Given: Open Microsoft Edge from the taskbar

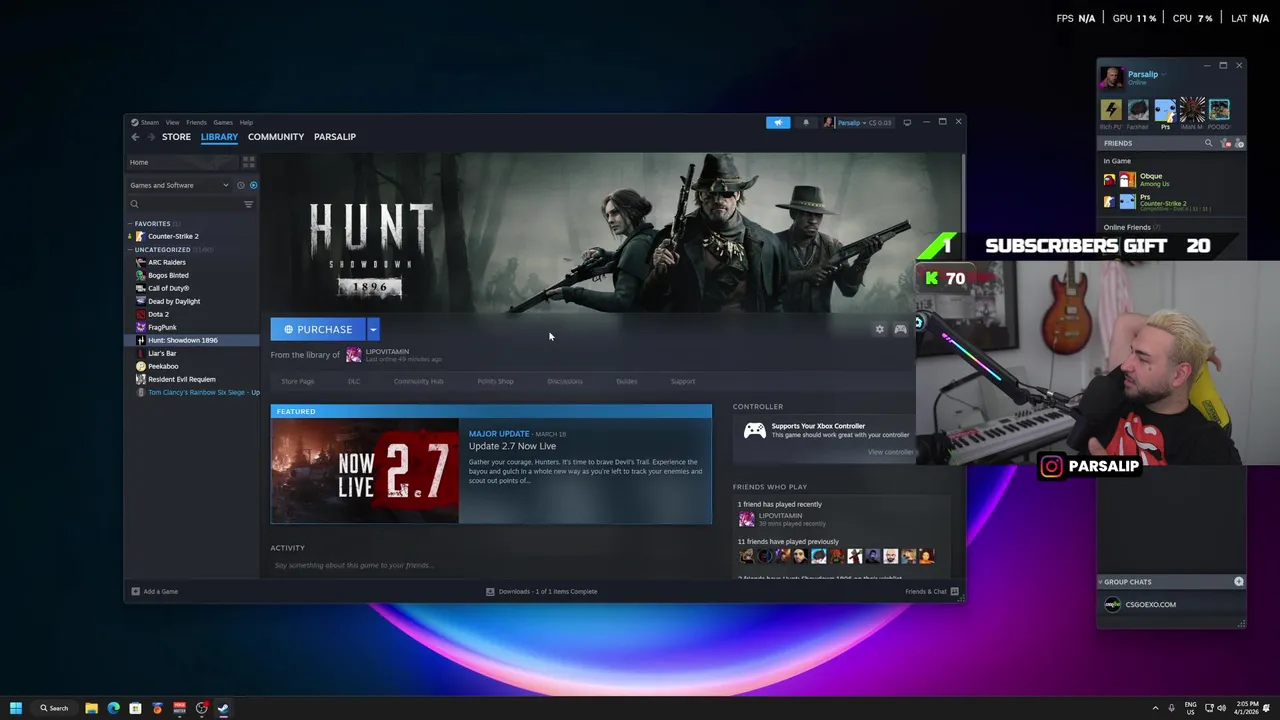Looking at the screenshot, I should tap(113, 708).
